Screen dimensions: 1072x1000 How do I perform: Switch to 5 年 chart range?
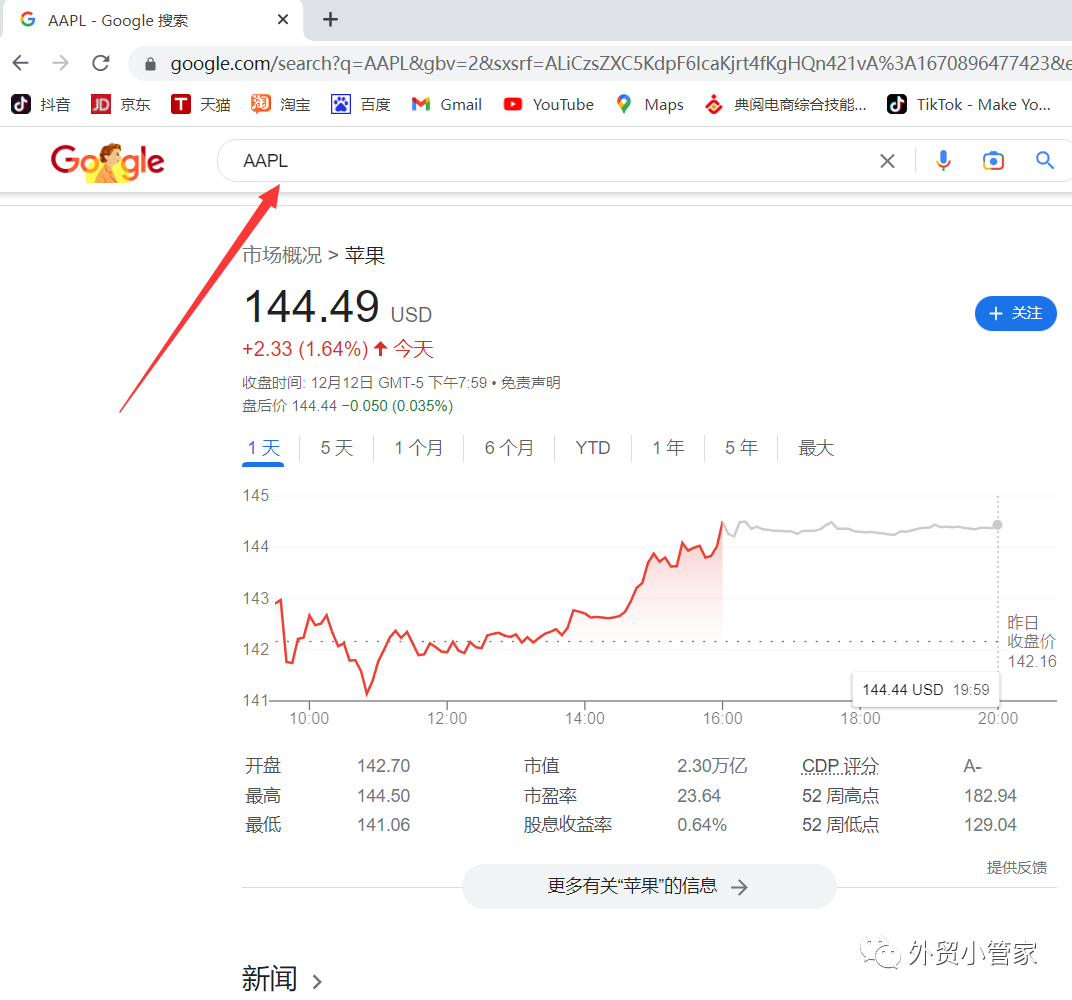point(741,448)
